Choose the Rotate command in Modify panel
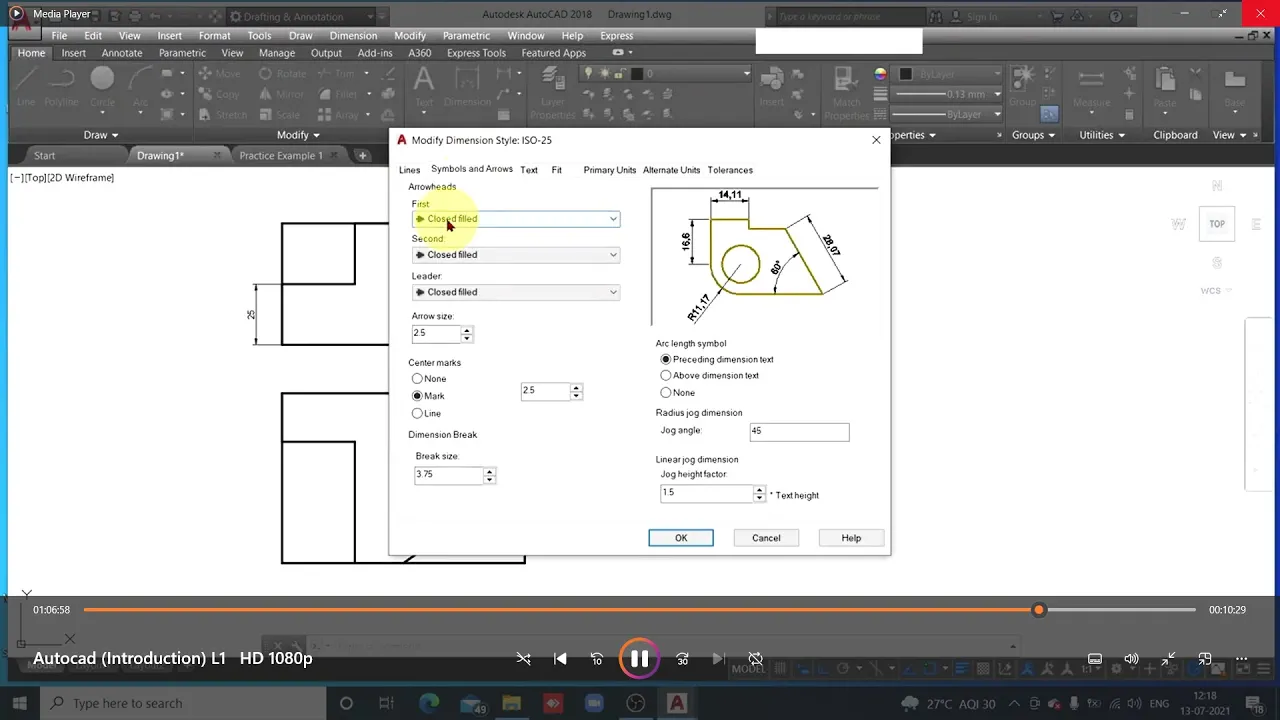This screenshot has height=720, width=1280. point(283,73)
